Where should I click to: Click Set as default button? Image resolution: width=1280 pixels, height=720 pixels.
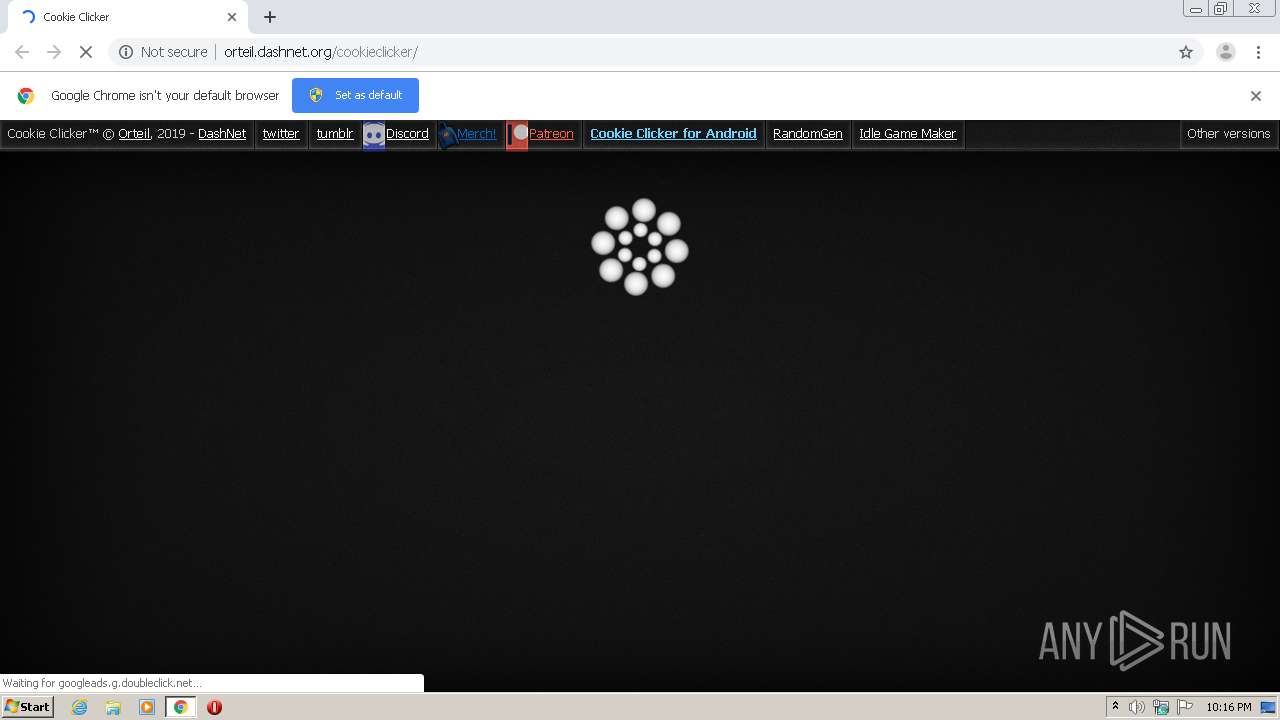355,95
